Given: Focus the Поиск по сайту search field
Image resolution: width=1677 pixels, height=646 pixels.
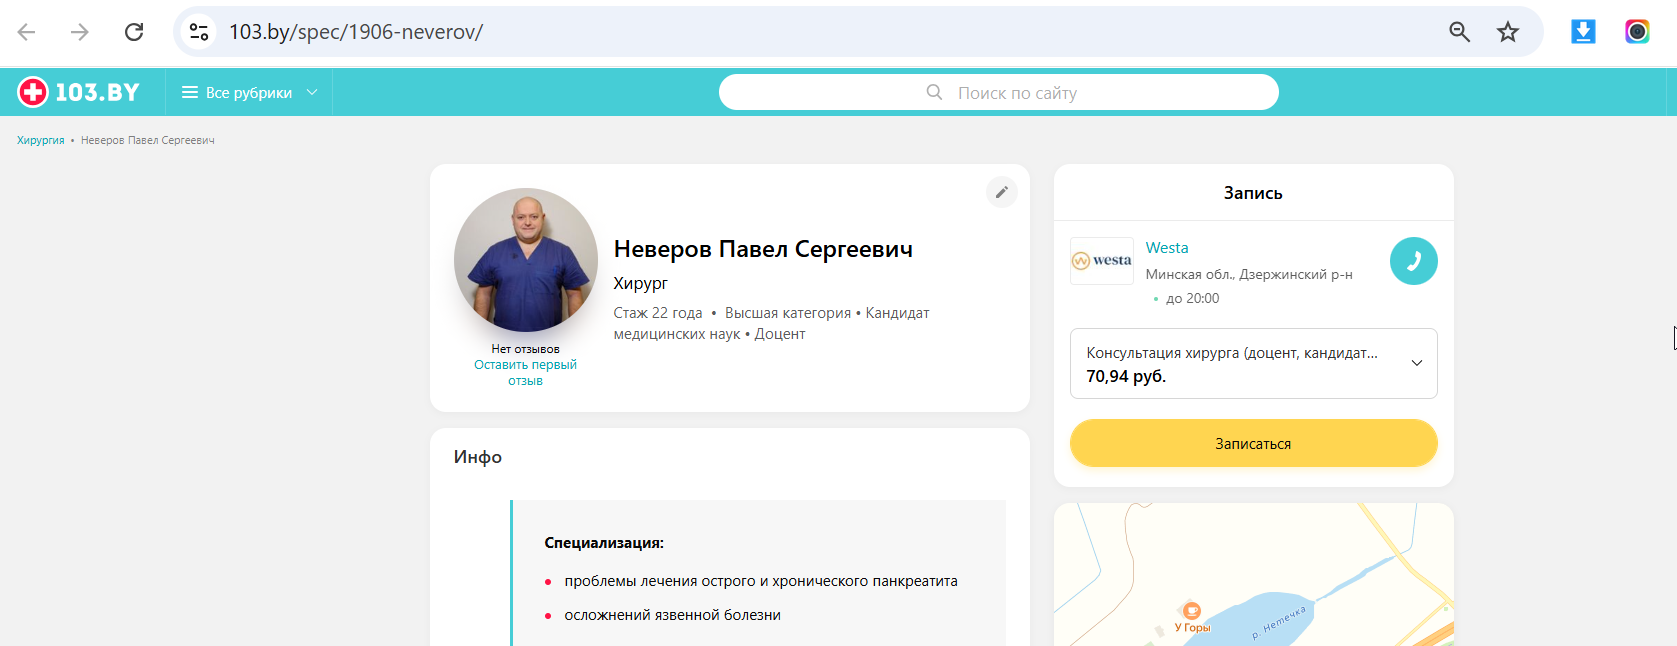Looking at the screenshot, I should pos(999,92).
